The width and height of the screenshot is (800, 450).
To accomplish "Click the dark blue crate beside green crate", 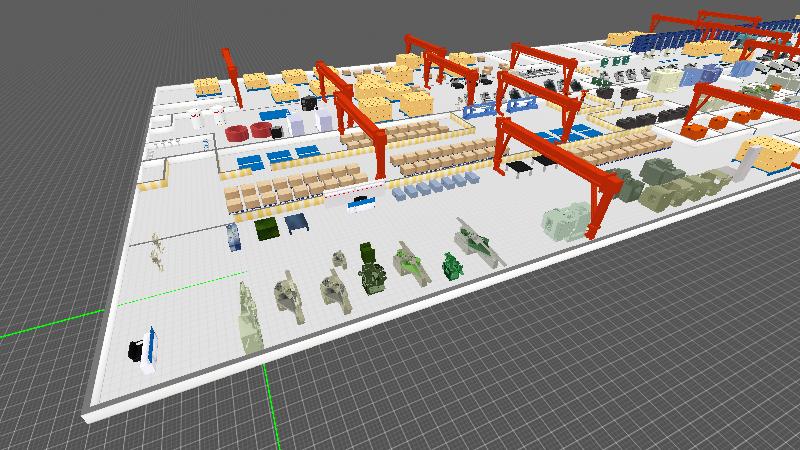I will click(296, 223).
